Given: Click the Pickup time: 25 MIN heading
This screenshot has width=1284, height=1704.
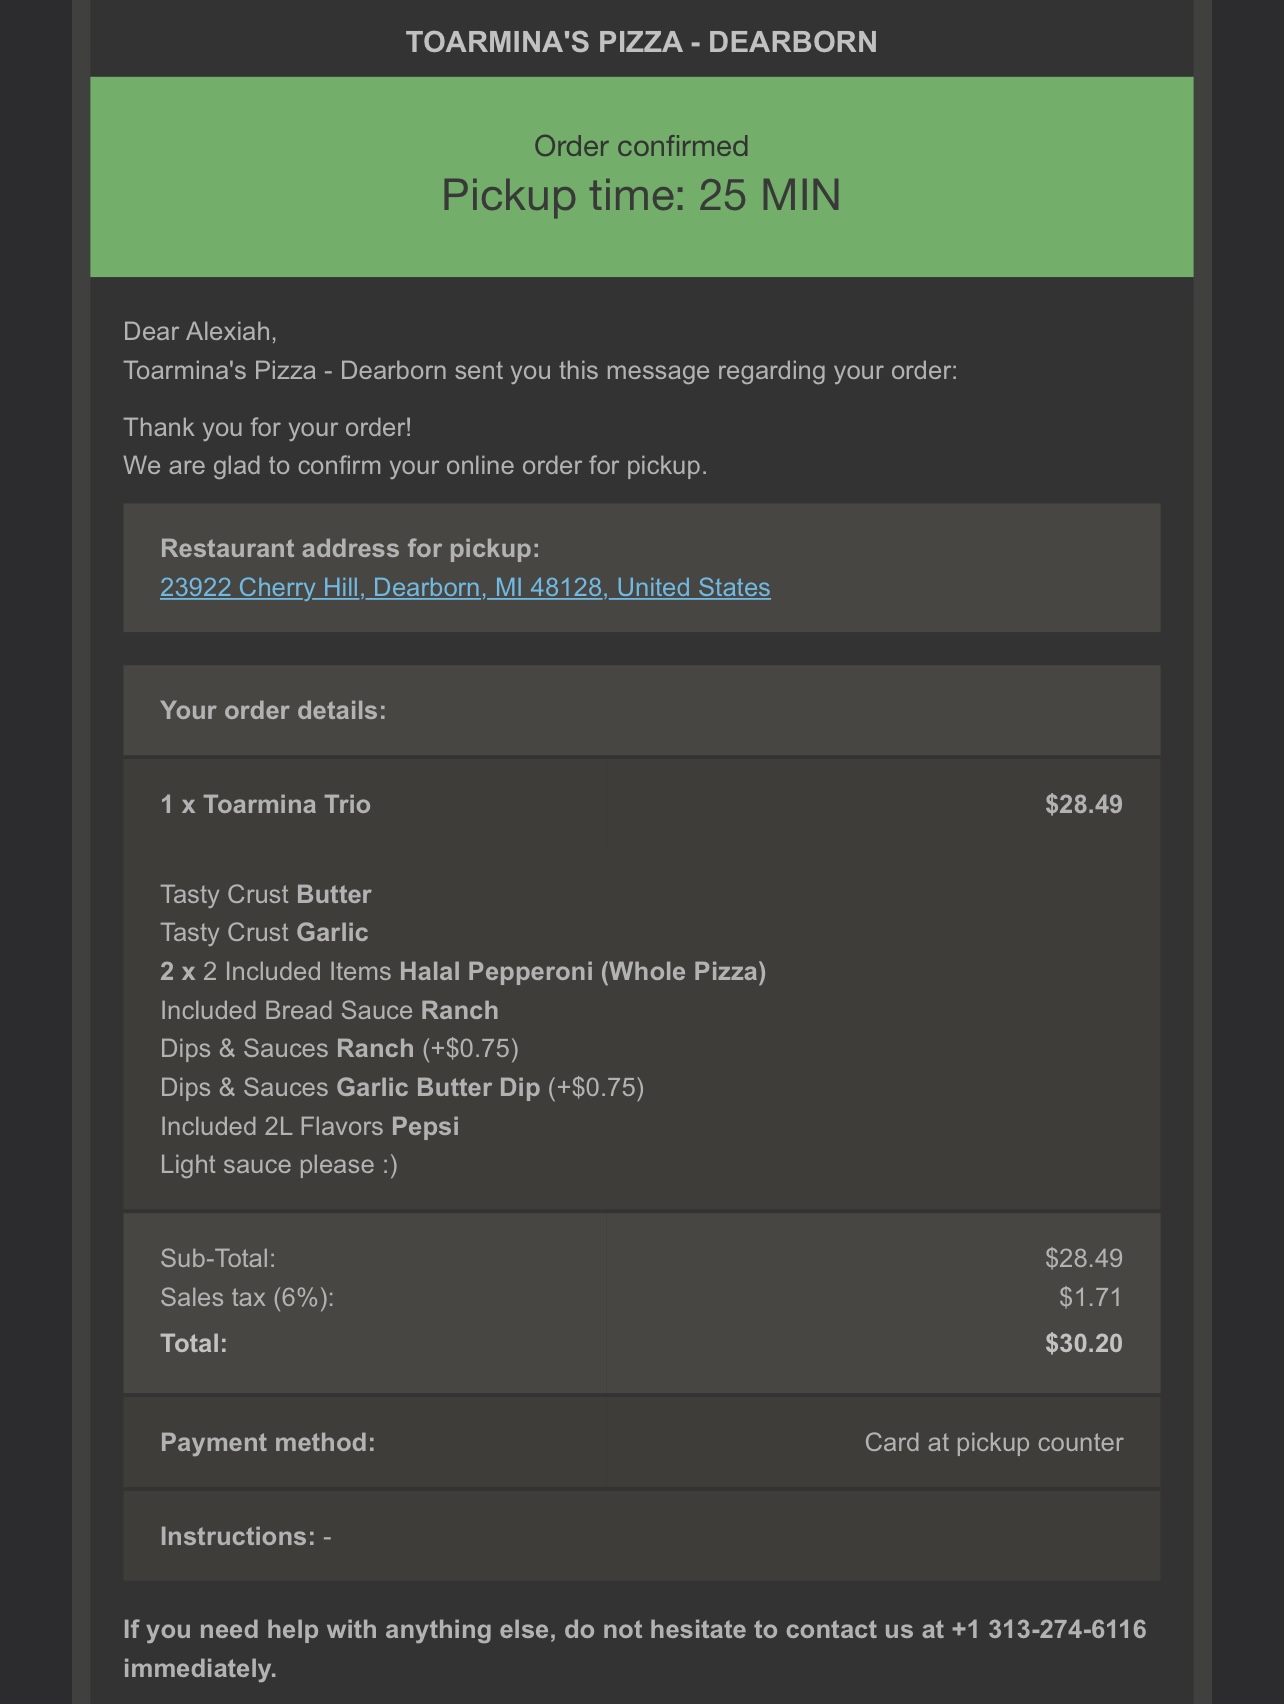Looking at the screenshot, I should [641, 195].
